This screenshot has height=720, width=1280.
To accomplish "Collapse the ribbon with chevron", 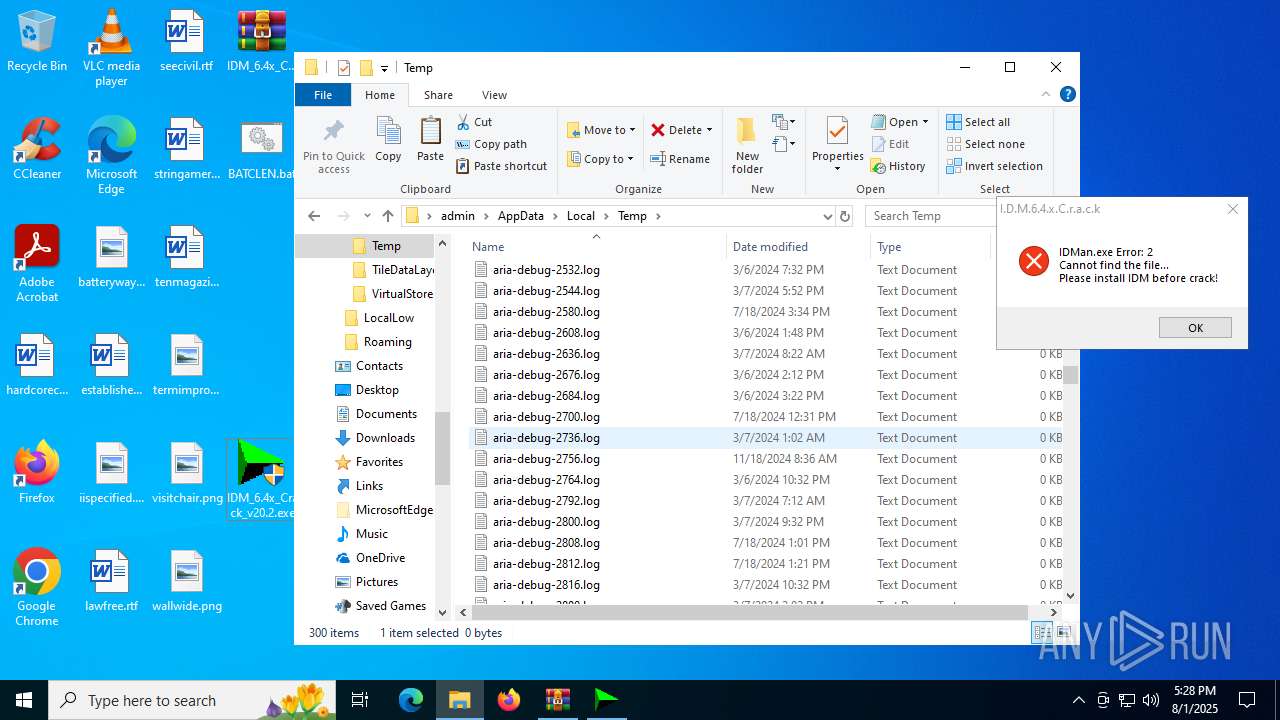I will coord(1046,94).
